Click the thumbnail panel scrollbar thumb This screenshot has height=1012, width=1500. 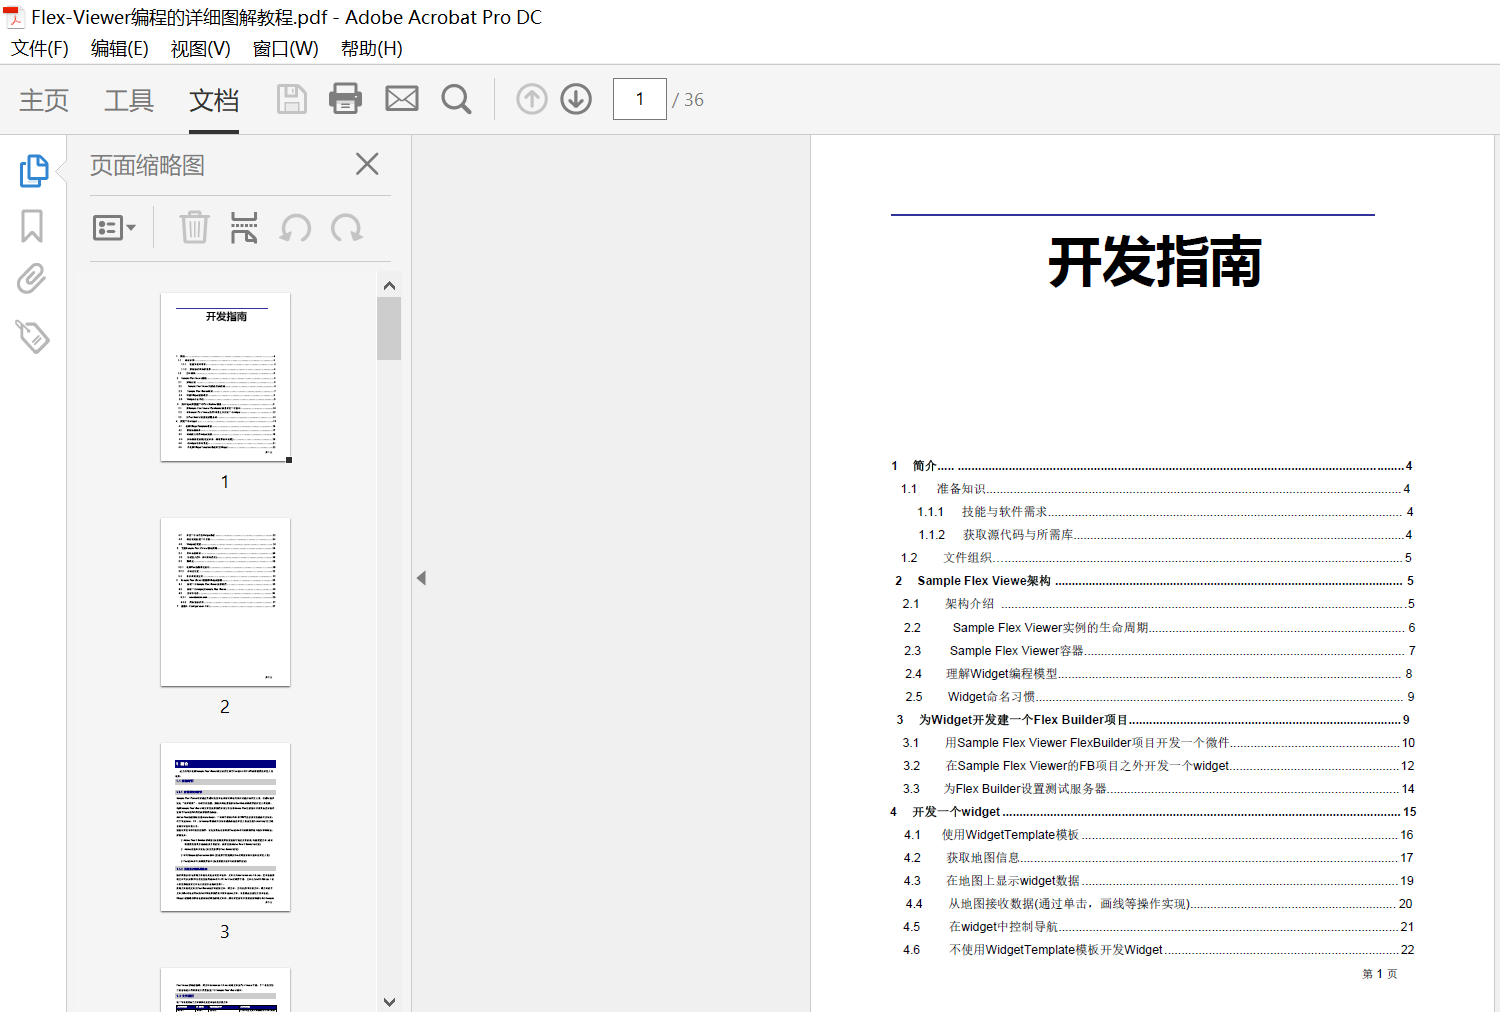(389, 329)
